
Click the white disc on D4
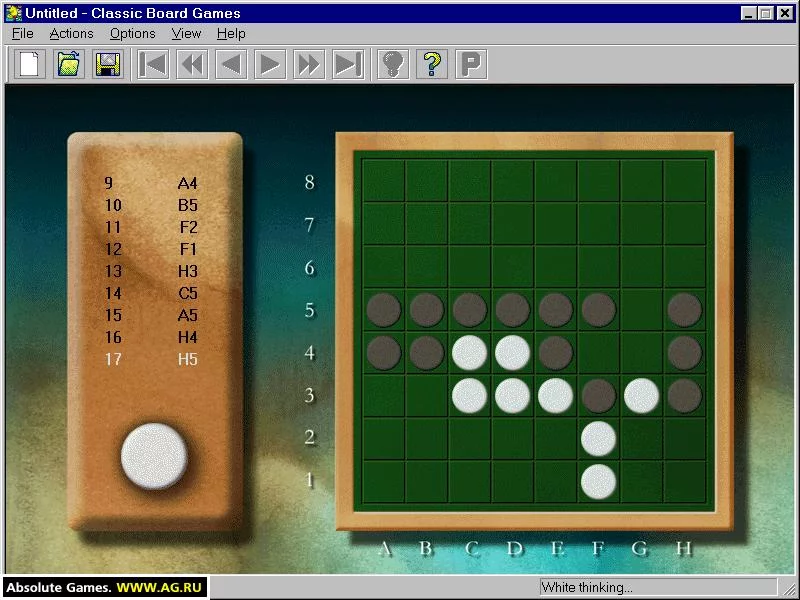512,353
